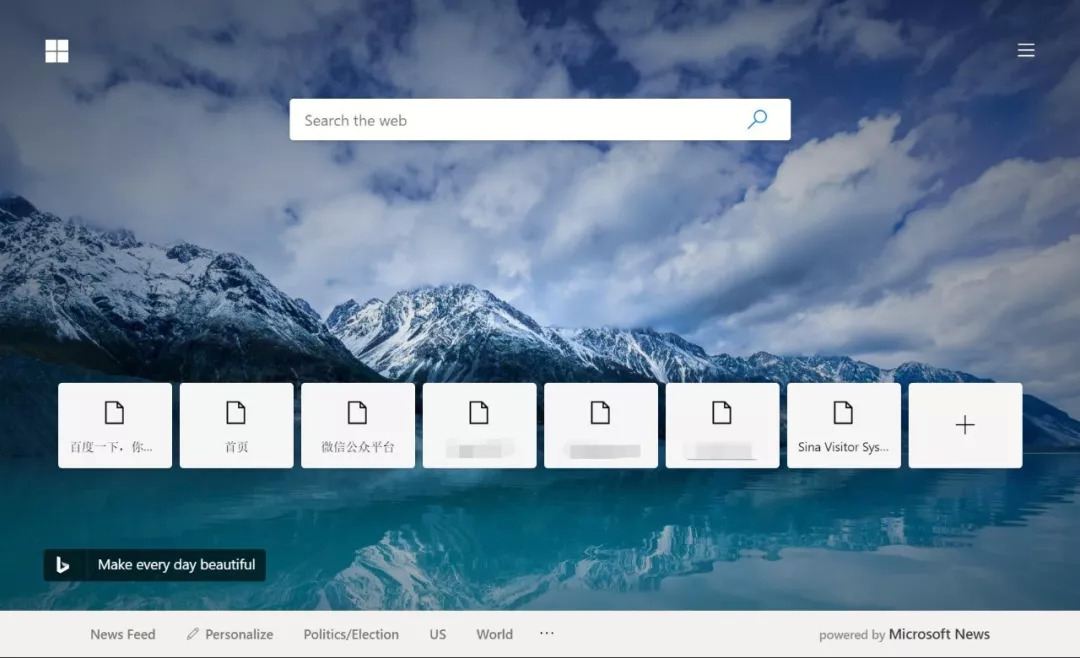Select the World news tab

pos(495,635)
